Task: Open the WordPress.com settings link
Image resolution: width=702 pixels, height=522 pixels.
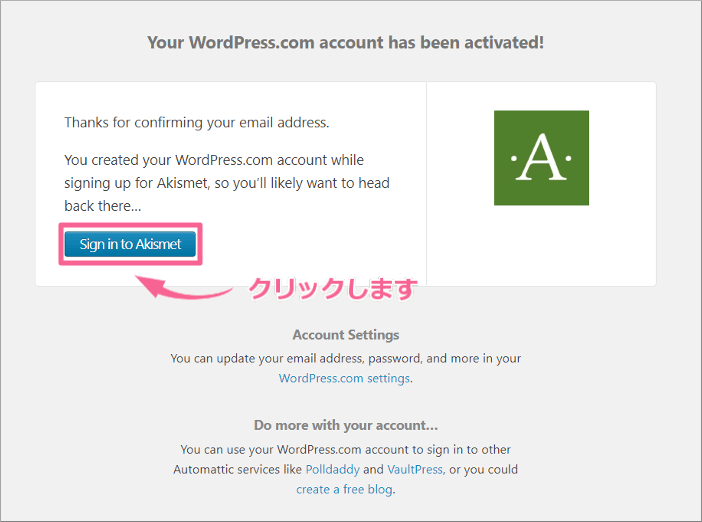Action: pos(344,378)
